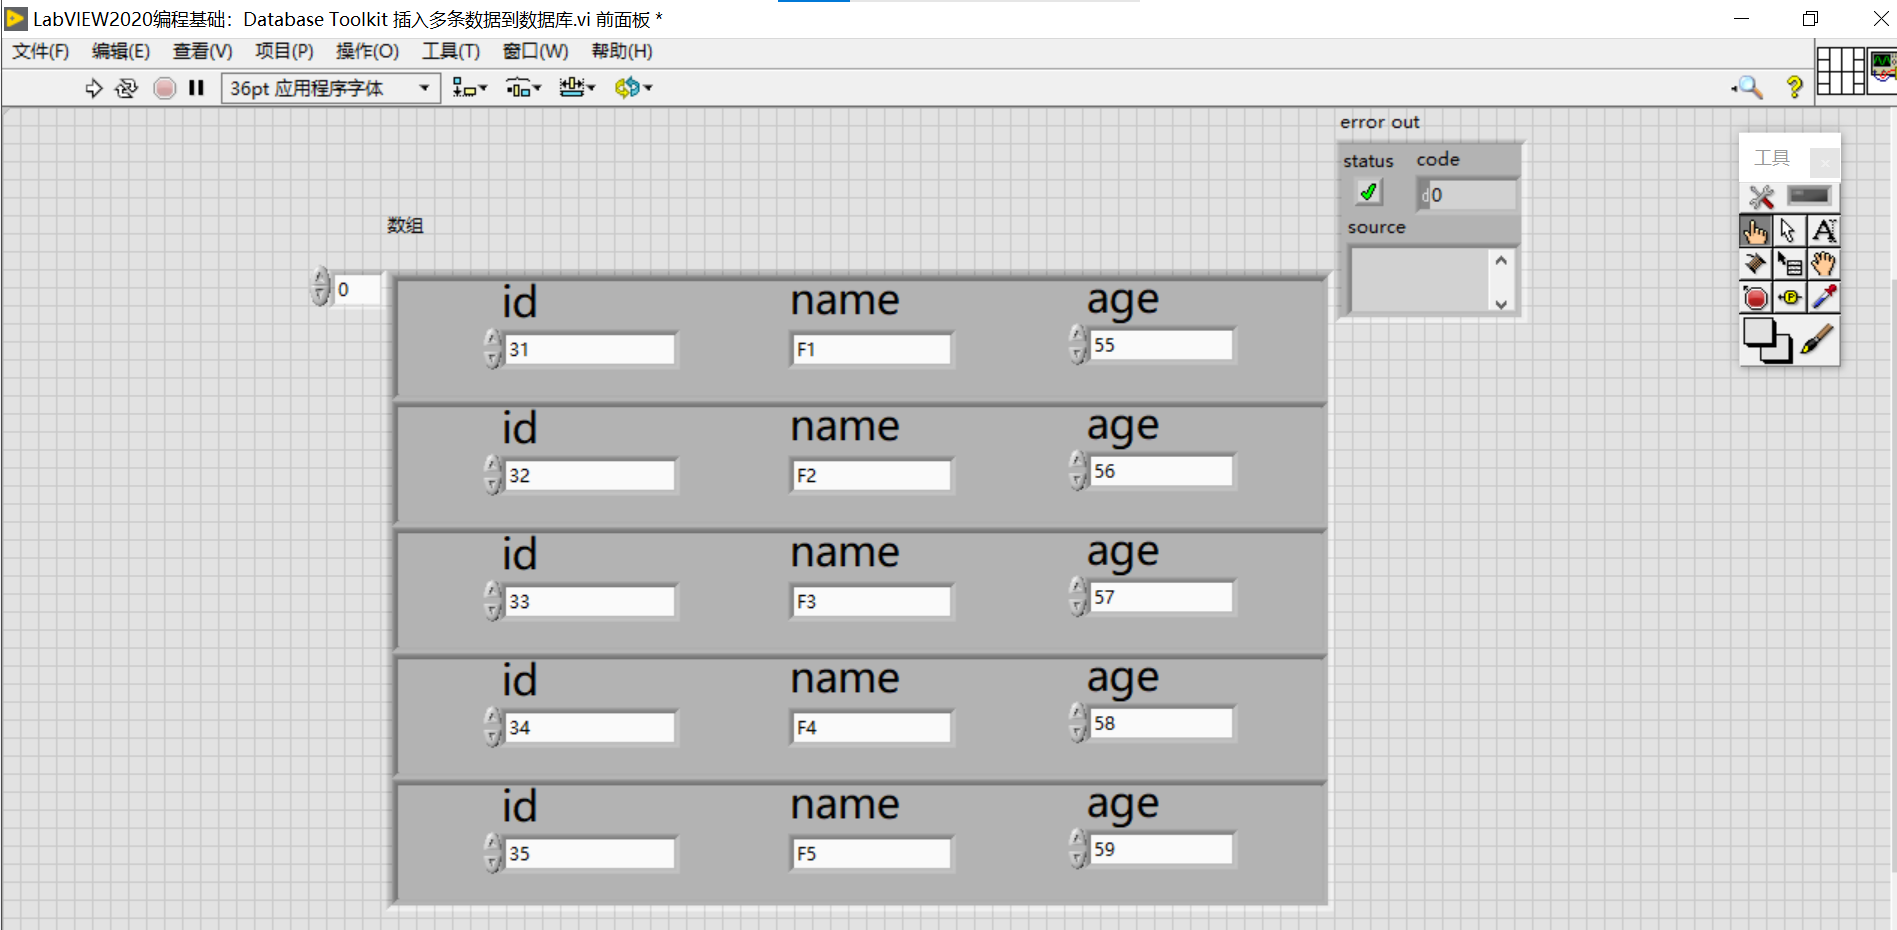Click the context help question mark button
Image resolution: width=1897 pixels, height=930 pixels.
click(1794, 88)
